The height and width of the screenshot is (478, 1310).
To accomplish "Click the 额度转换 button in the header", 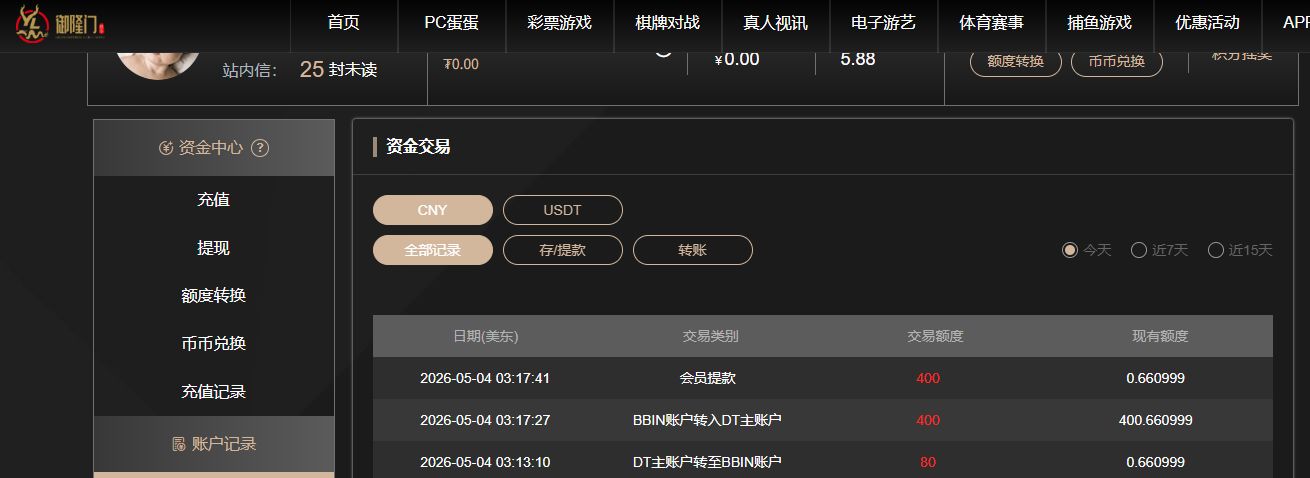I will coord(1015,61).
